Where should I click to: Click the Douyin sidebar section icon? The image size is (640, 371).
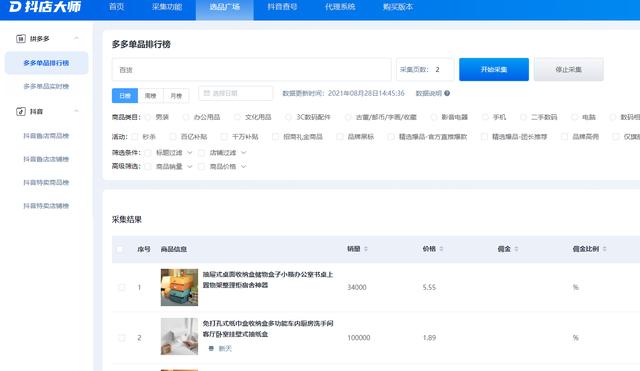coord(21,111)
